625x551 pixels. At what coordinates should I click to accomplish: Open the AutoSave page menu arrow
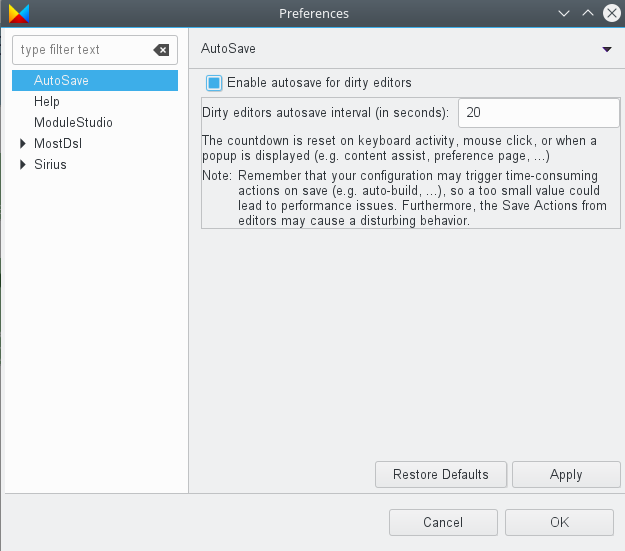click(x=607, y=49)
